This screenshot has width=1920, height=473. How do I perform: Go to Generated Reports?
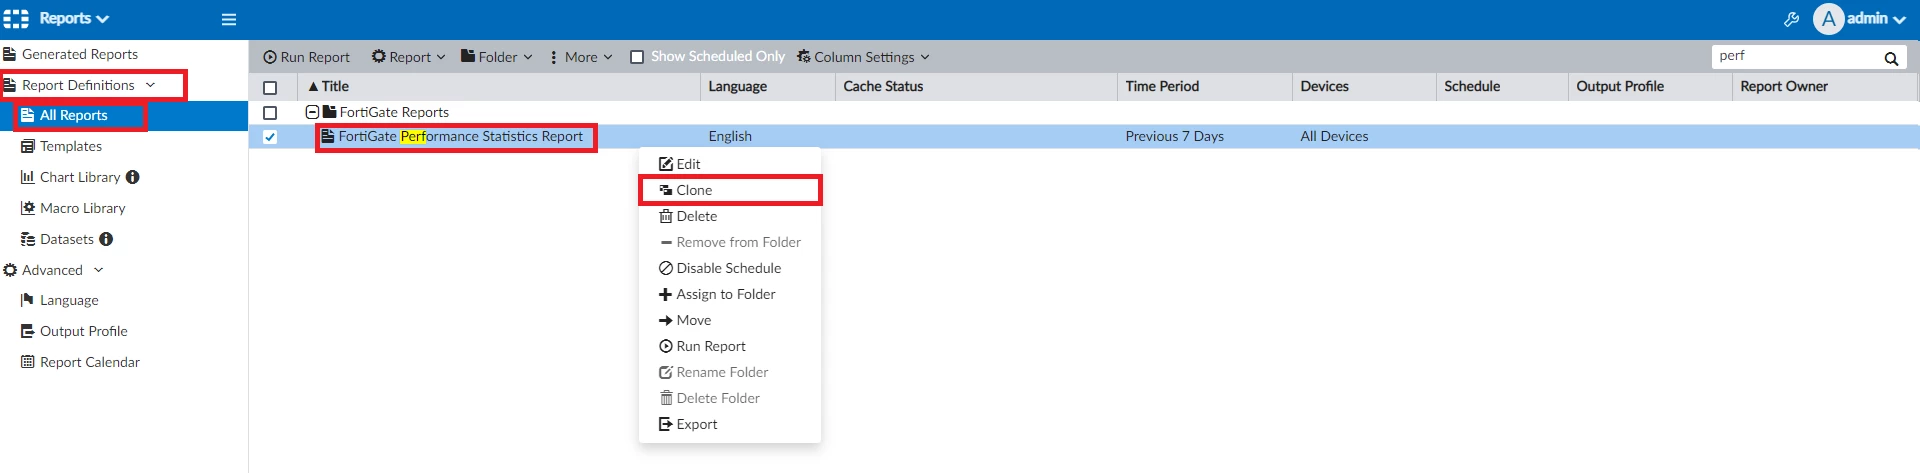click(124, 54)
